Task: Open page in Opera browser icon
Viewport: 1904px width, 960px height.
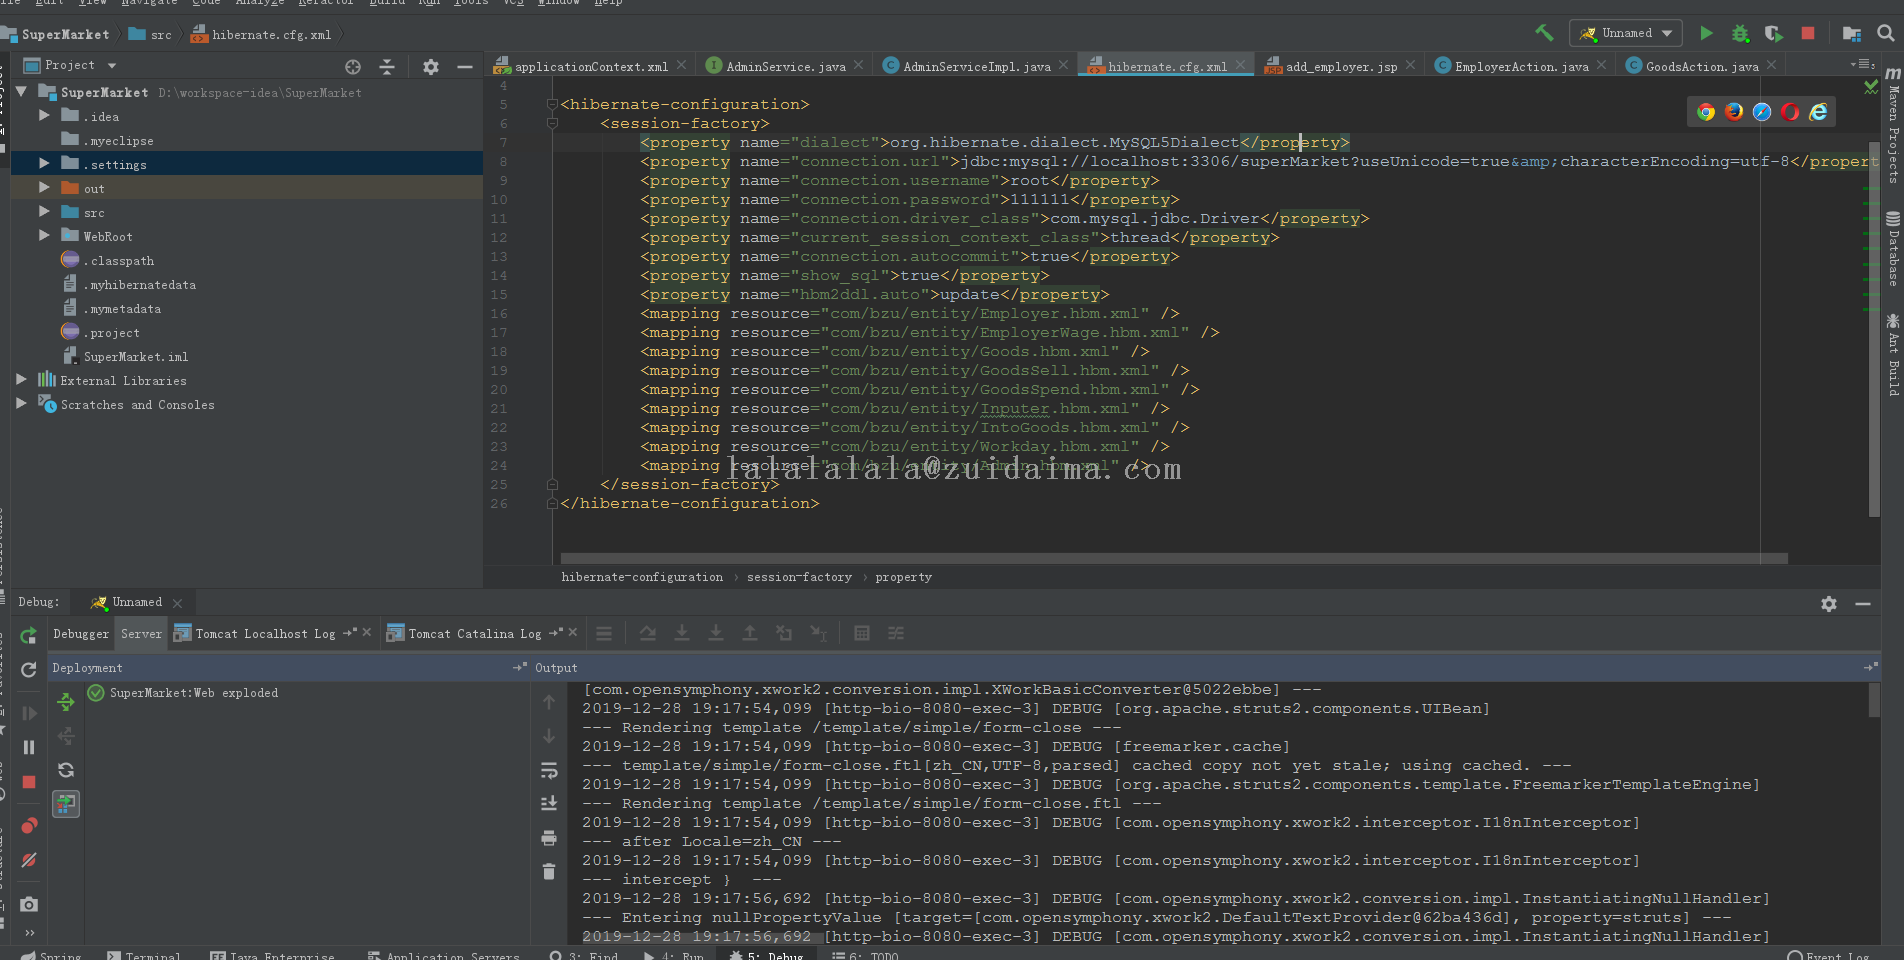Action: 1790,112
